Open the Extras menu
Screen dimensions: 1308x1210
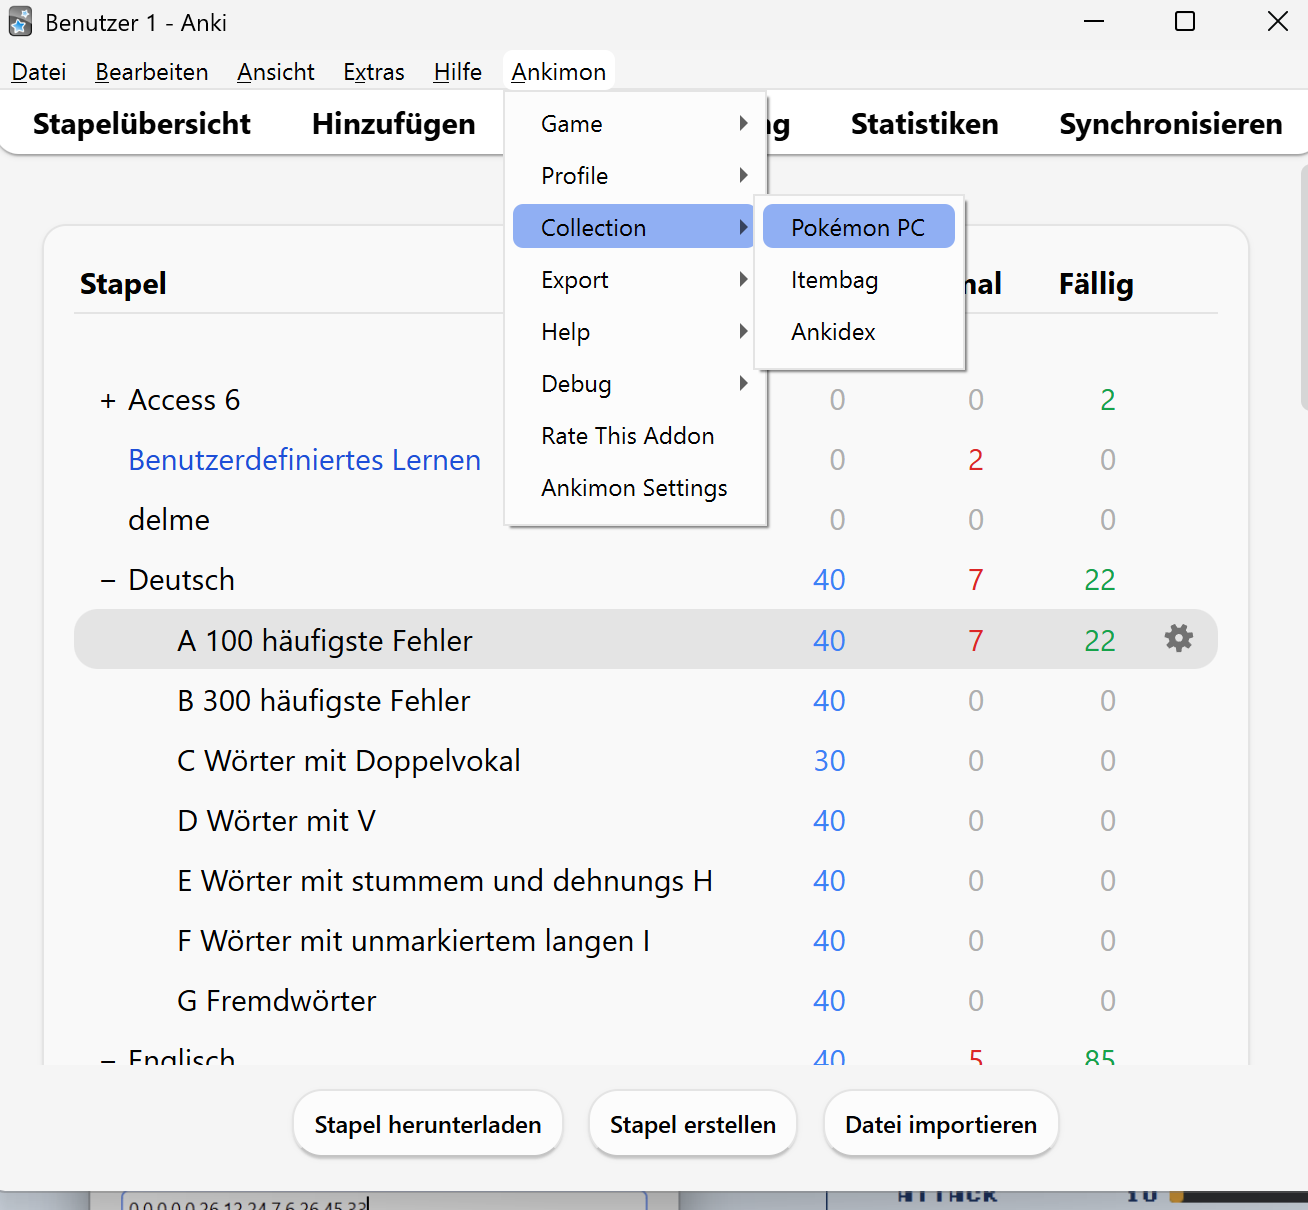(374, 72)
